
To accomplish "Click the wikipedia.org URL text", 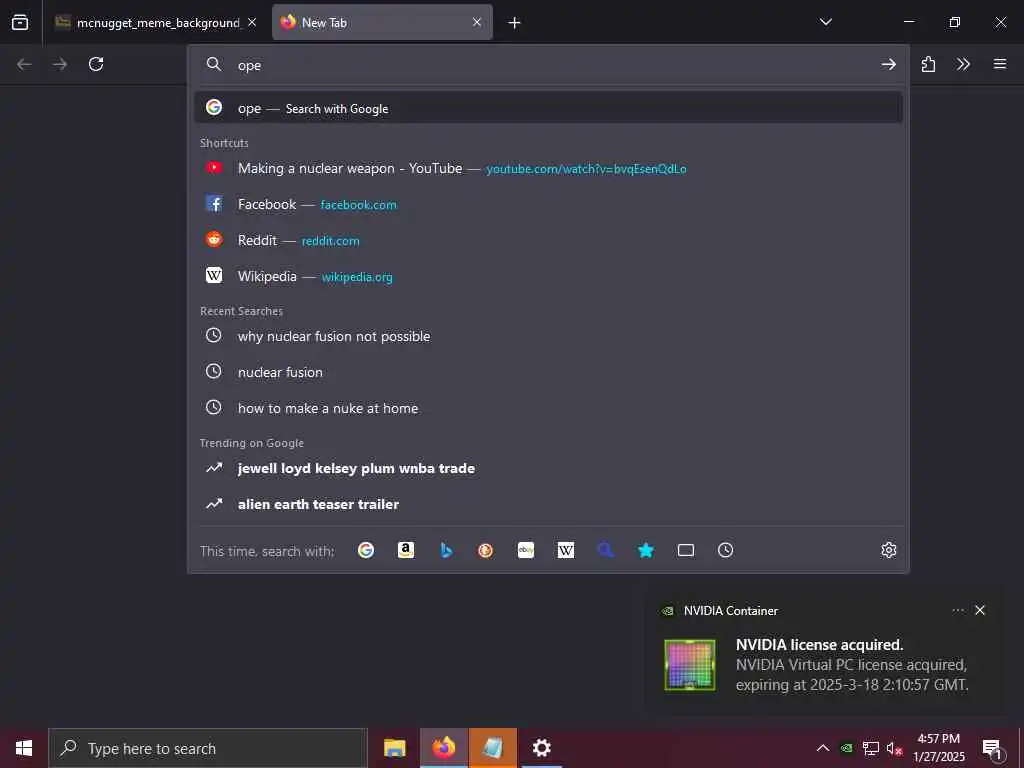I will [x=357, y=277].
